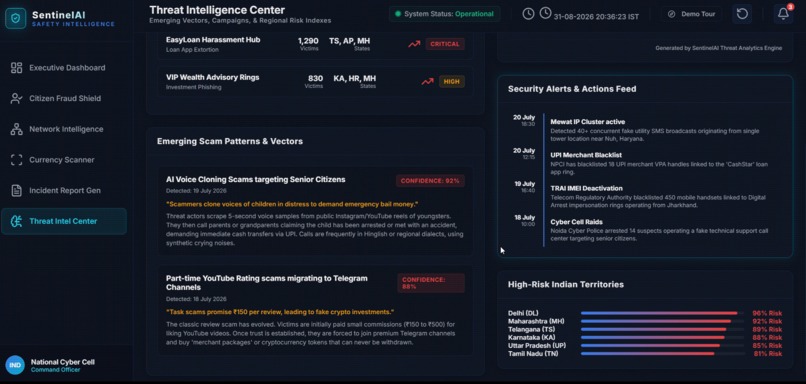Click the clock icon beside the date
806x384 pixels.
(545, 13)
